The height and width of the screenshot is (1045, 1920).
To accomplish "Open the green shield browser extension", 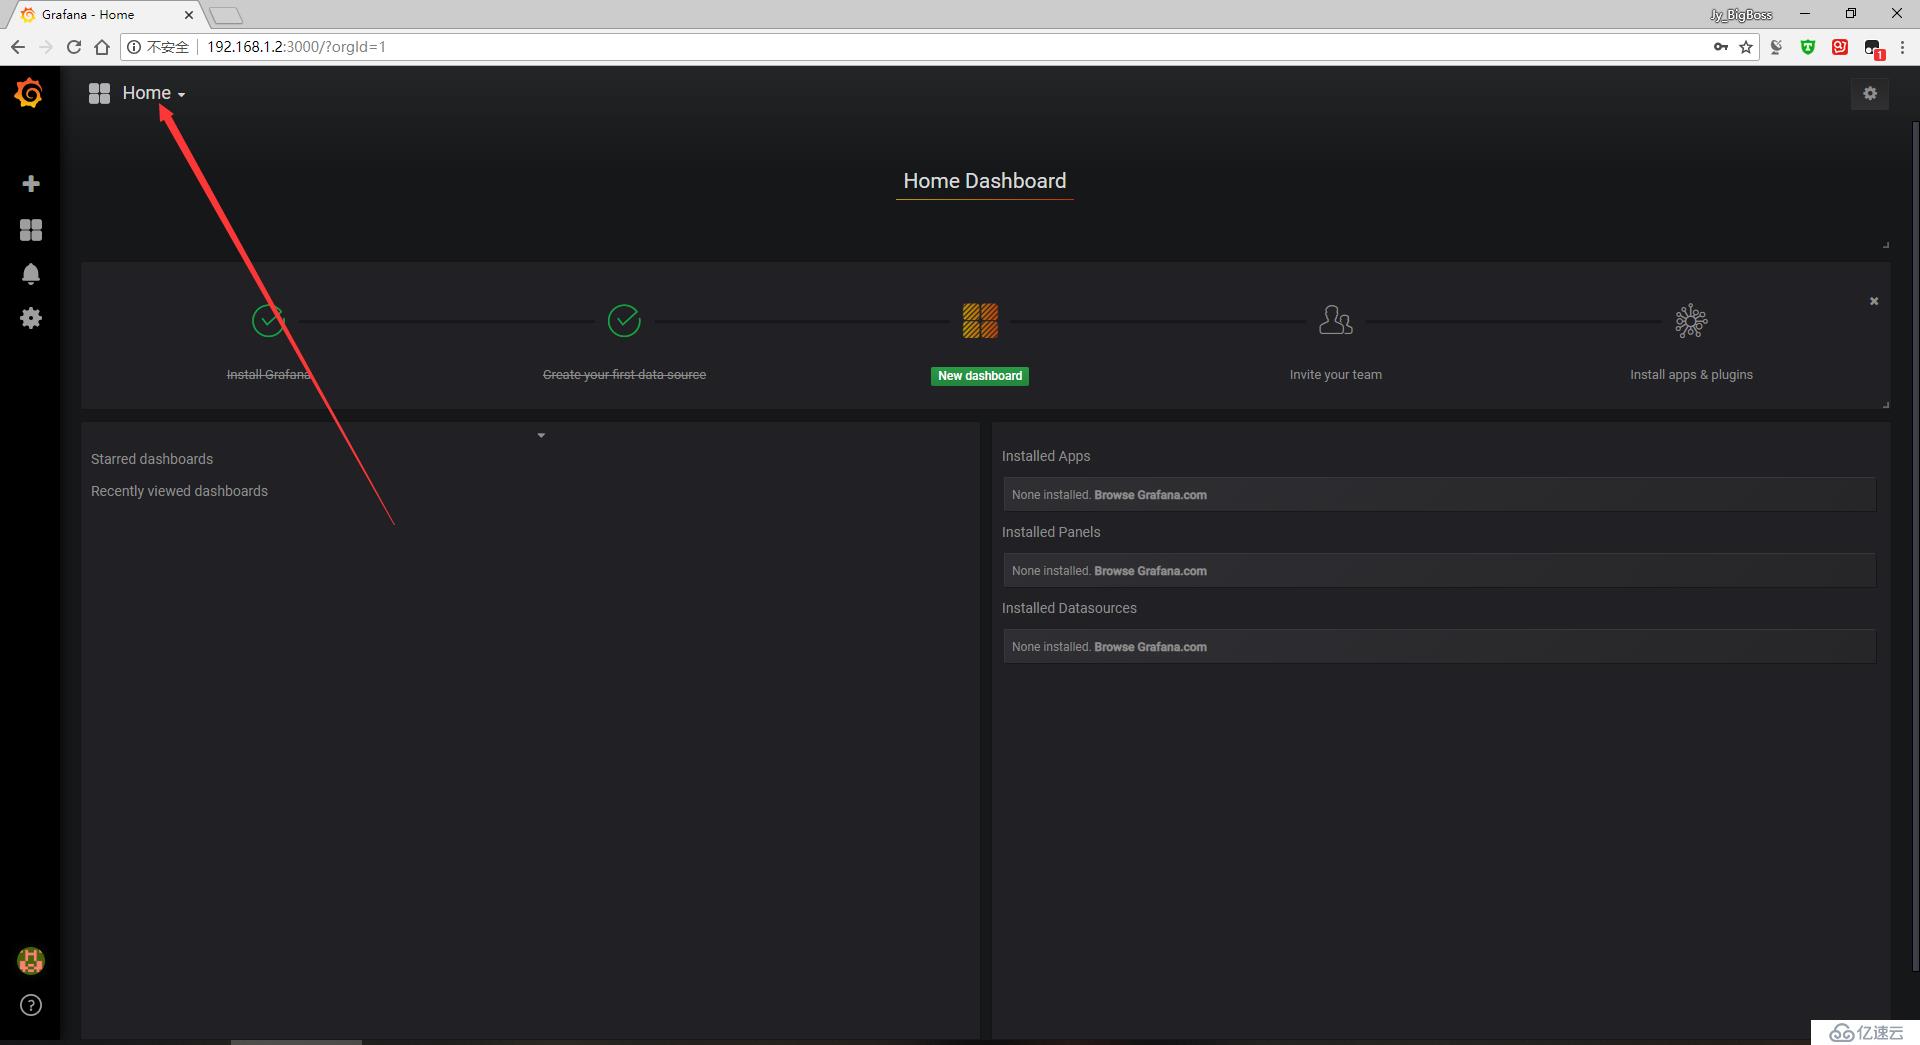I will [1808, 47].
